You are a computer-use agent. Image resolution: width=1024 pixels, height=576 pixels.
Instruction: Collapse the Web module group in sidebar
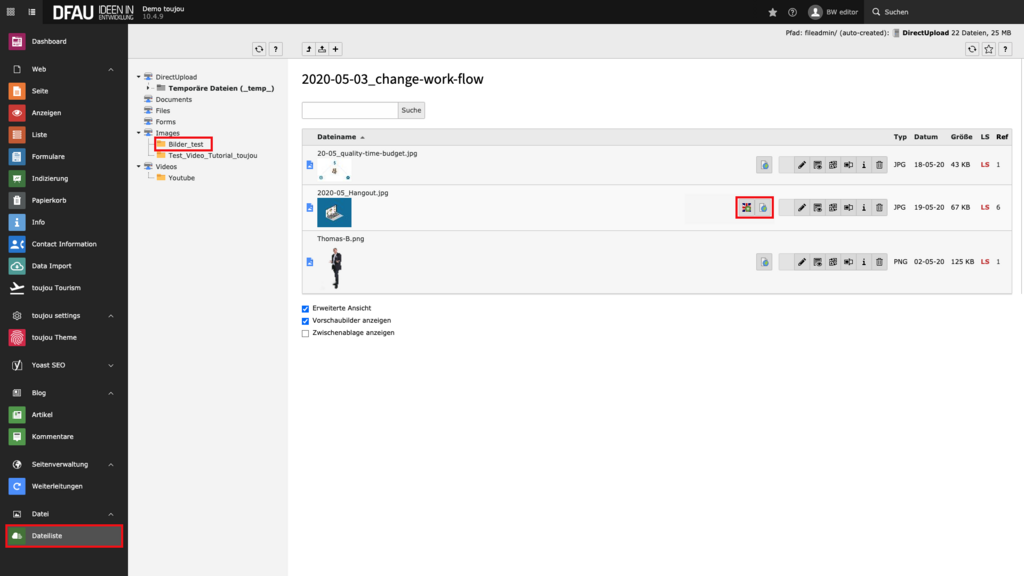pos(111,69)
